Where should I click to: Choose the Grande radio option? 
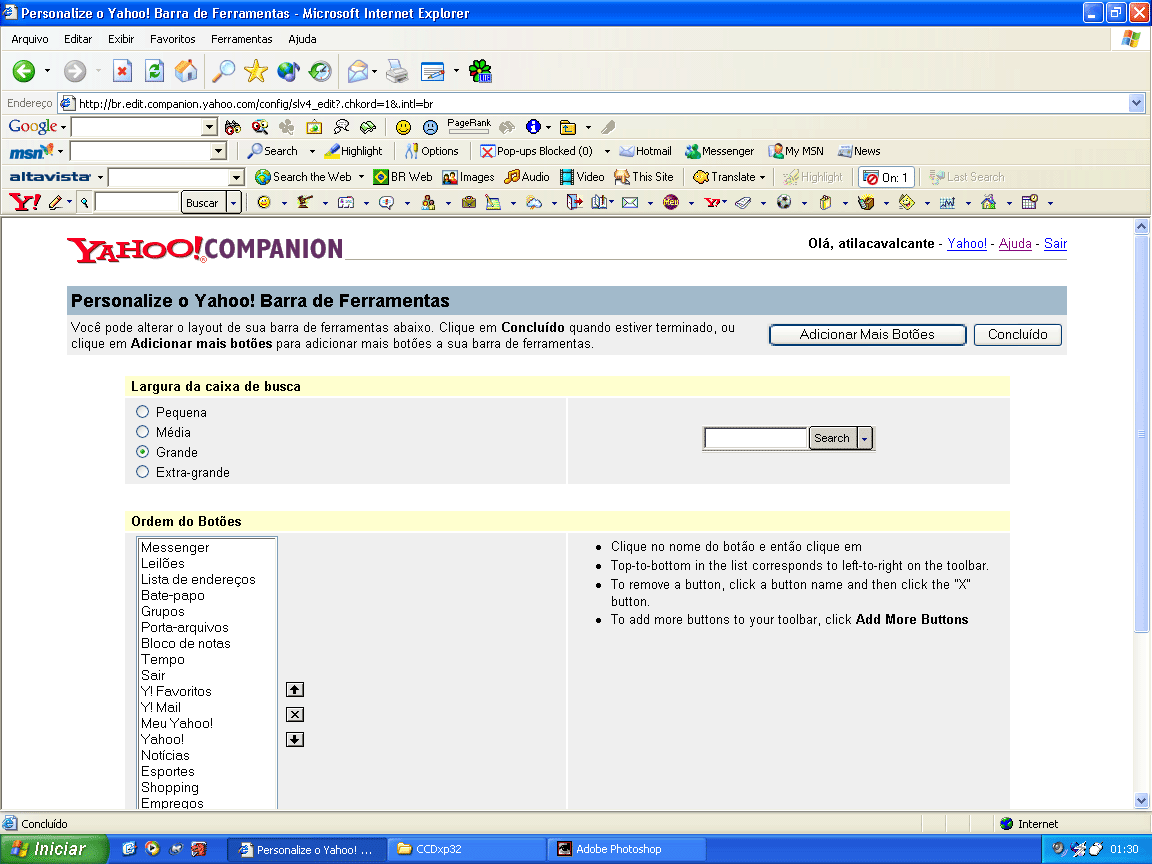click(143, 452)
